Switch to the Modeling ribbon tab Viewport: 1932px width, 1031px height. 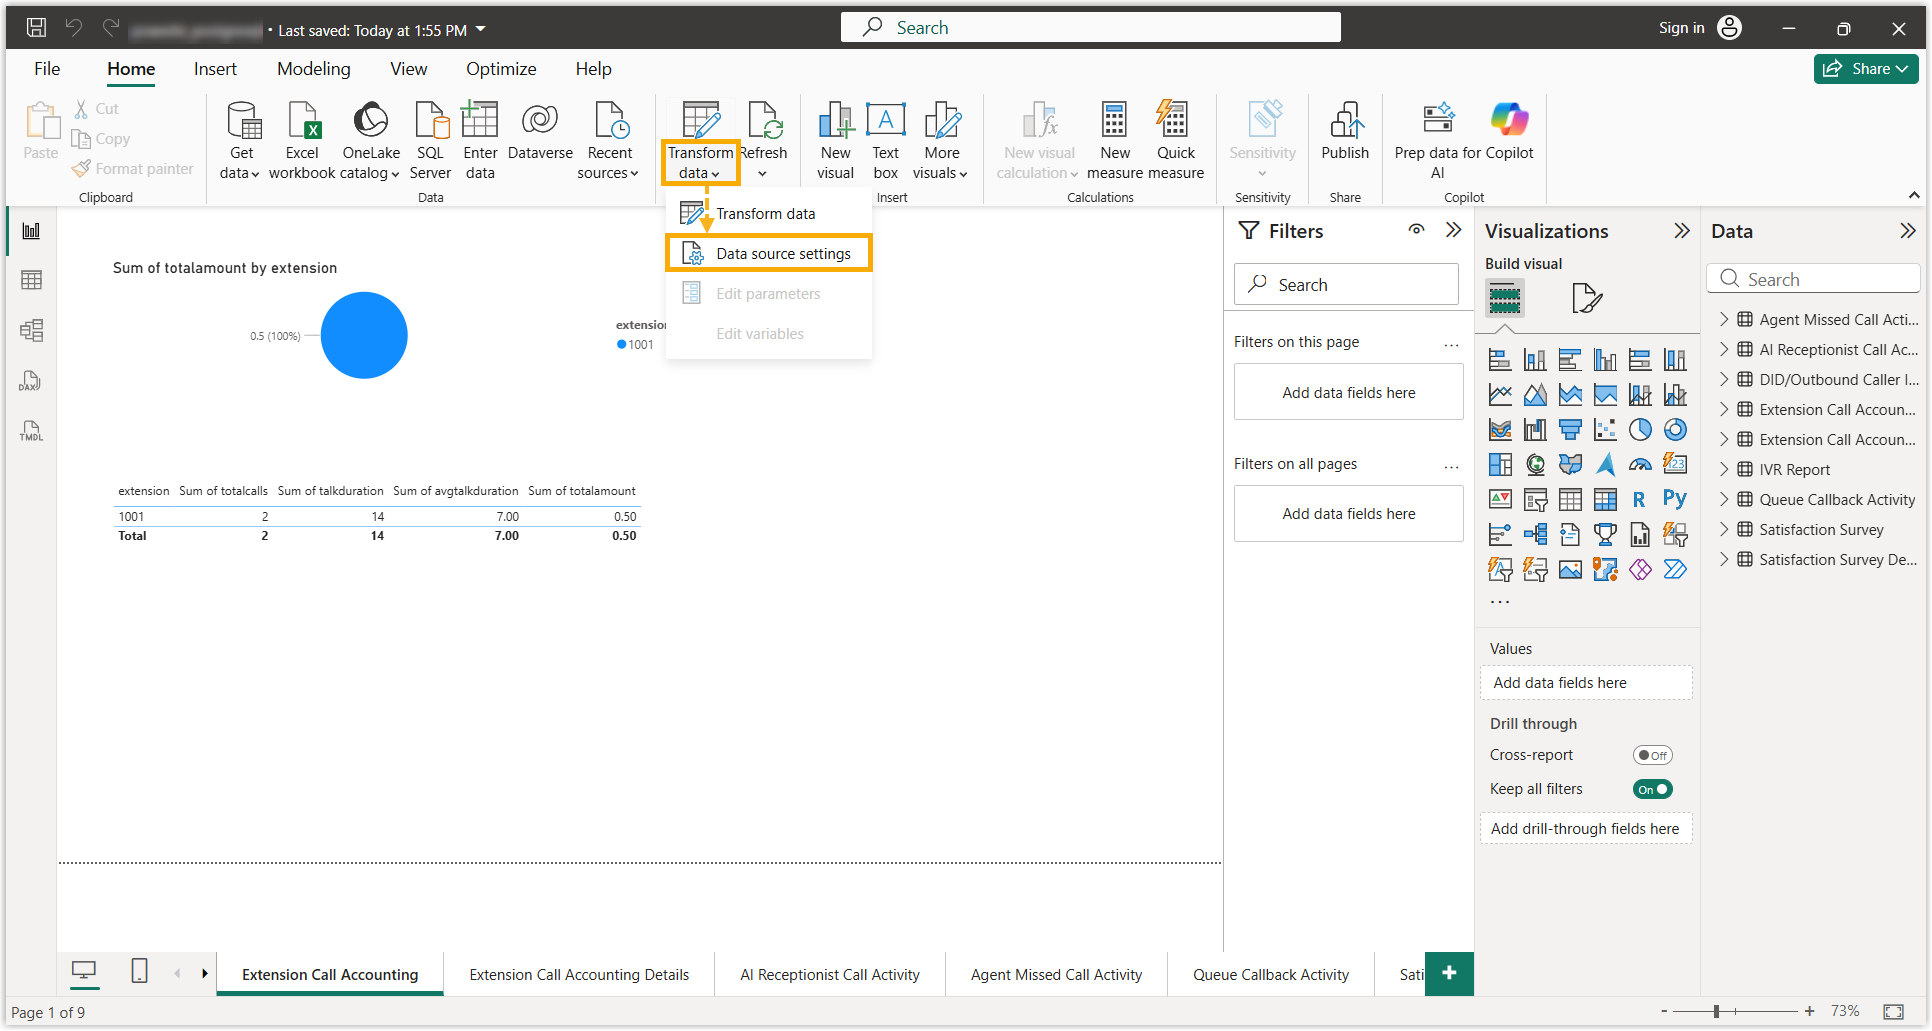(314, 69)
